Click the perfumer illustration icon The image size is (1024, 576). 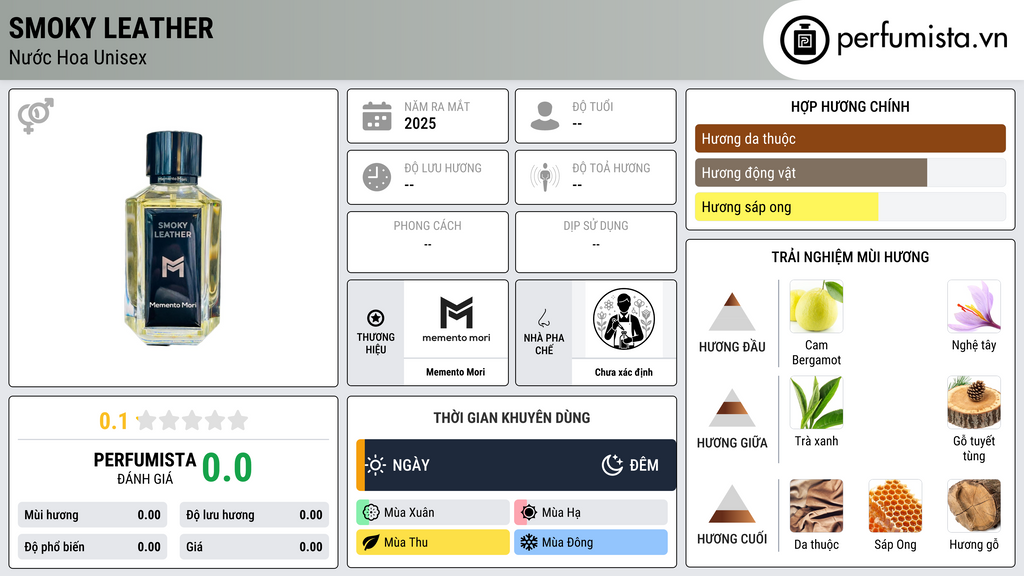pos(624,319)
